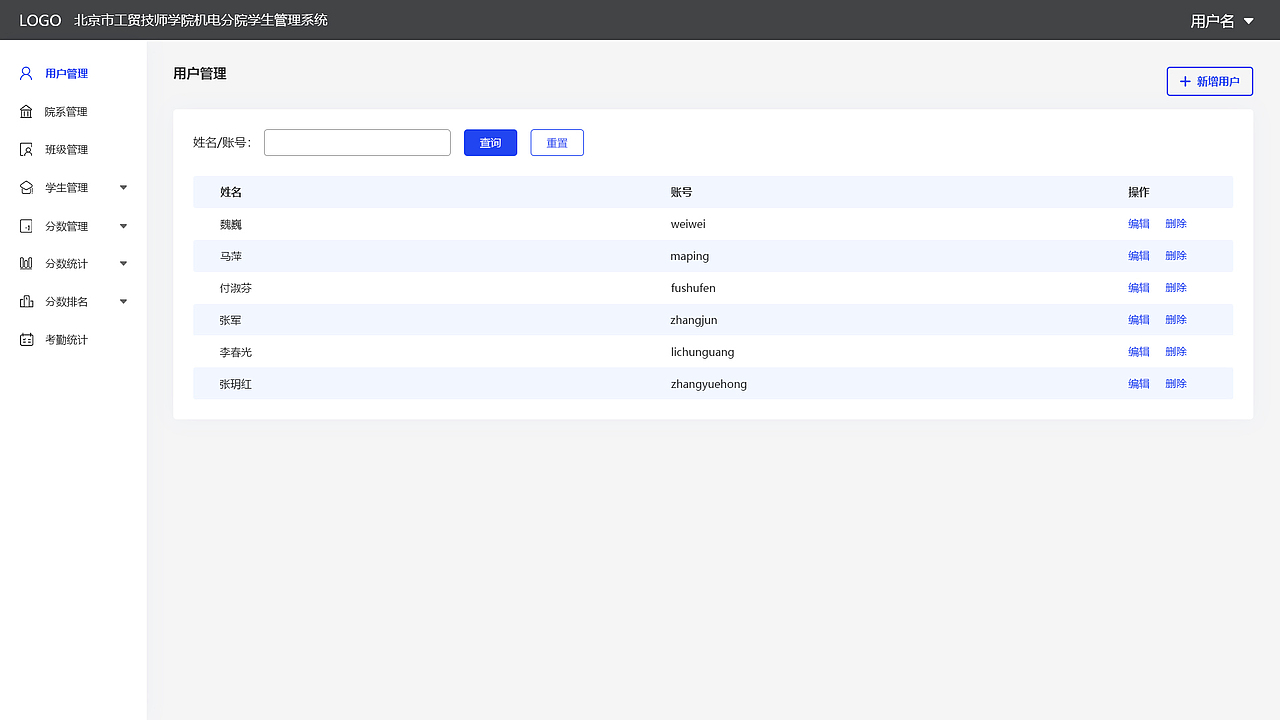Edit the user 付淑芬

[1139, 288]
